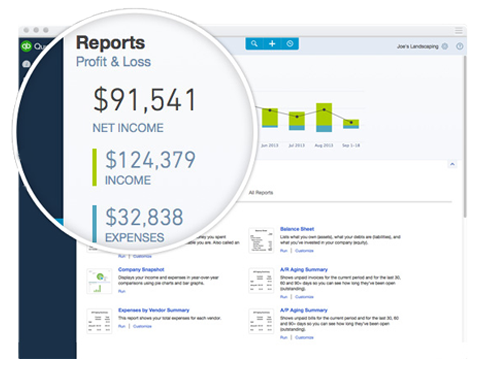Click the 'Jun 2013' axis label
The height and width of the screenshot is (369, 482).
[269, 145]
